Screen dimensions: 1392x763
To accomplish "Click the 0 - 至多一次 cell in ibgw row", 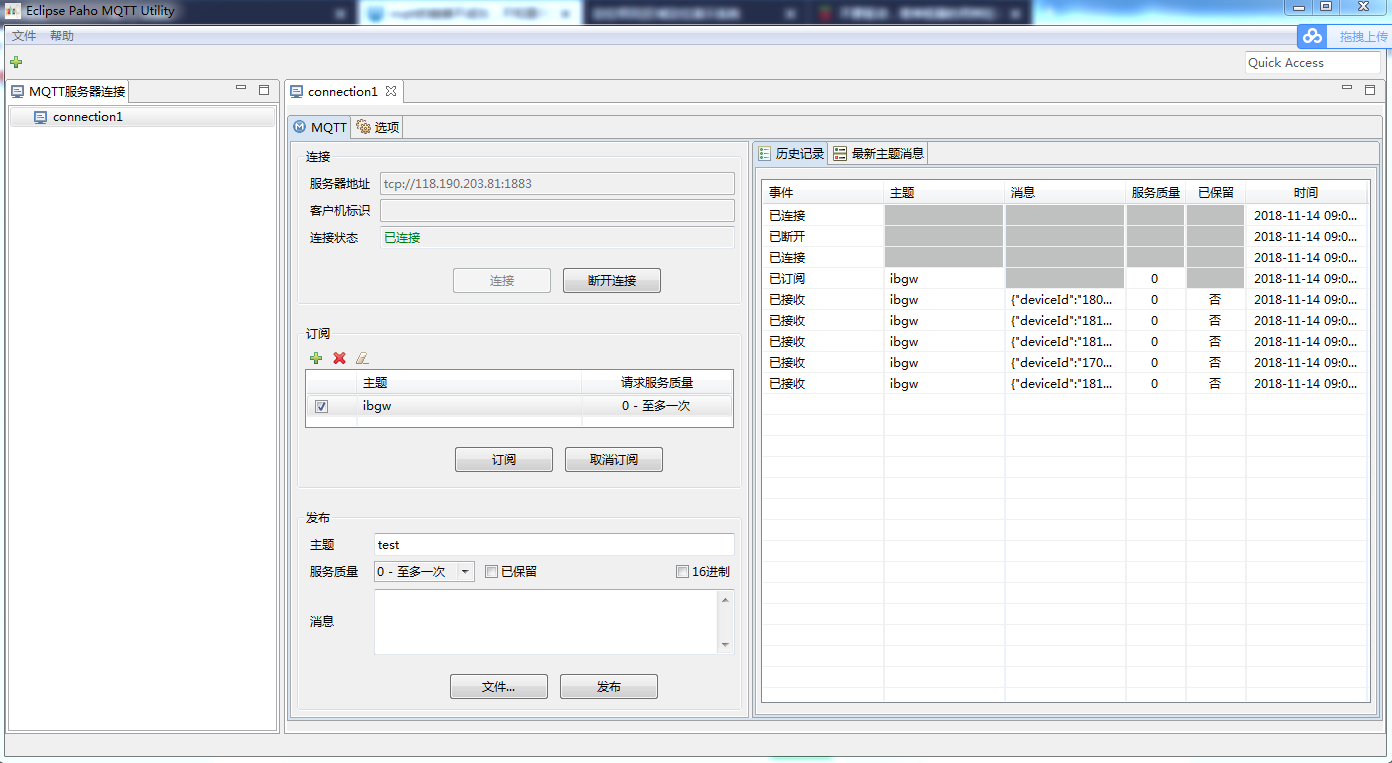I will (x=657, y=406).
